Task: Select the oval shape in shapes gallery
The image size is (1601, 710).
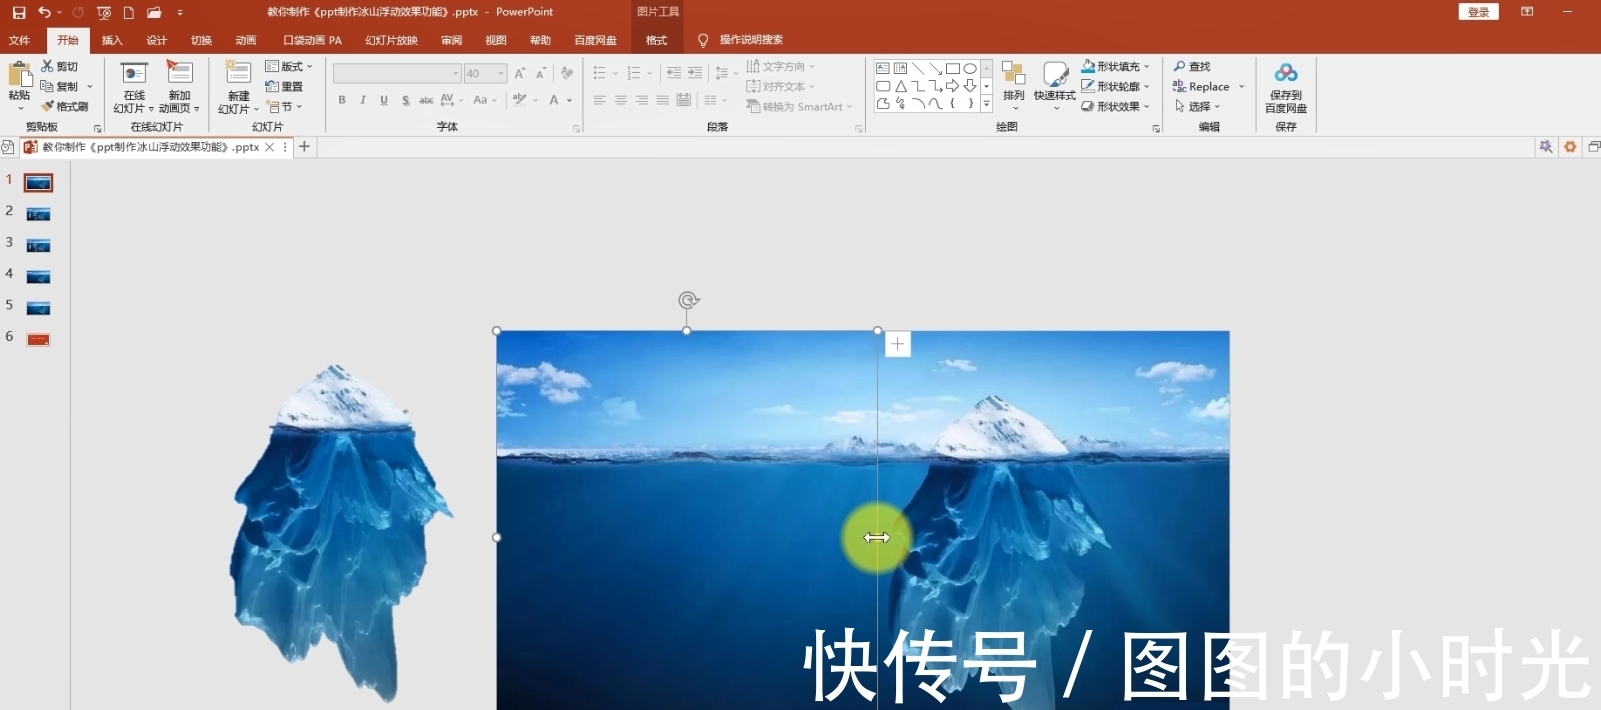Action: point(969,69)
